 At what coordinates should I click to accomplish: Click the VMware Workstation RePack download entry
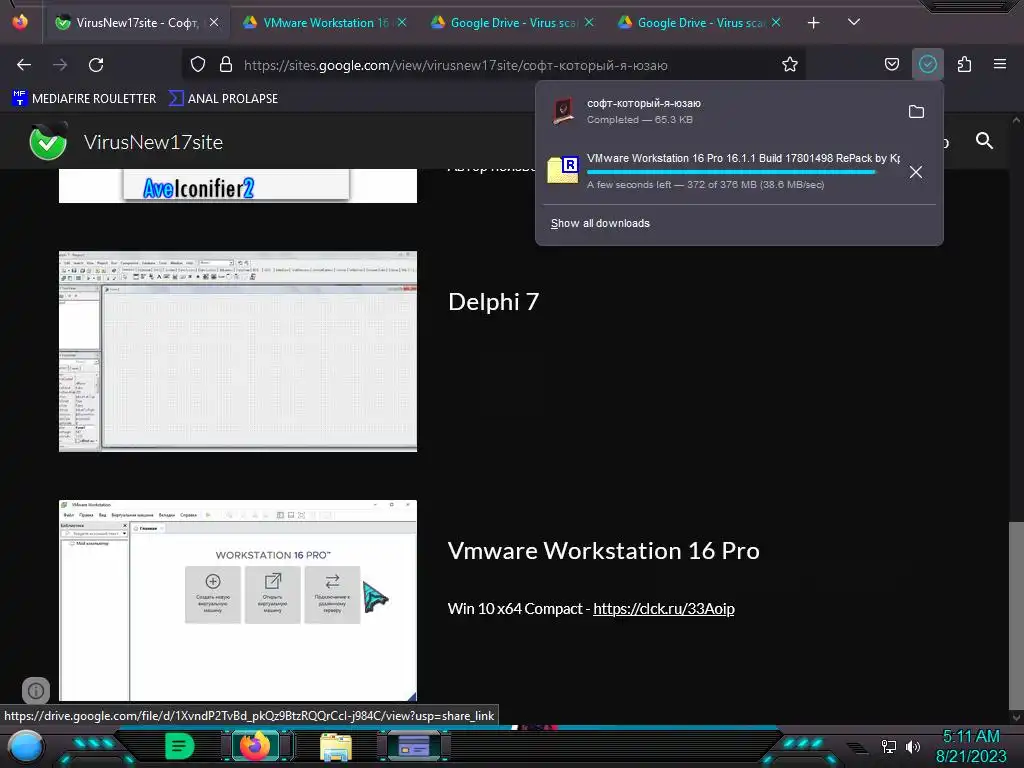point(724,170)
